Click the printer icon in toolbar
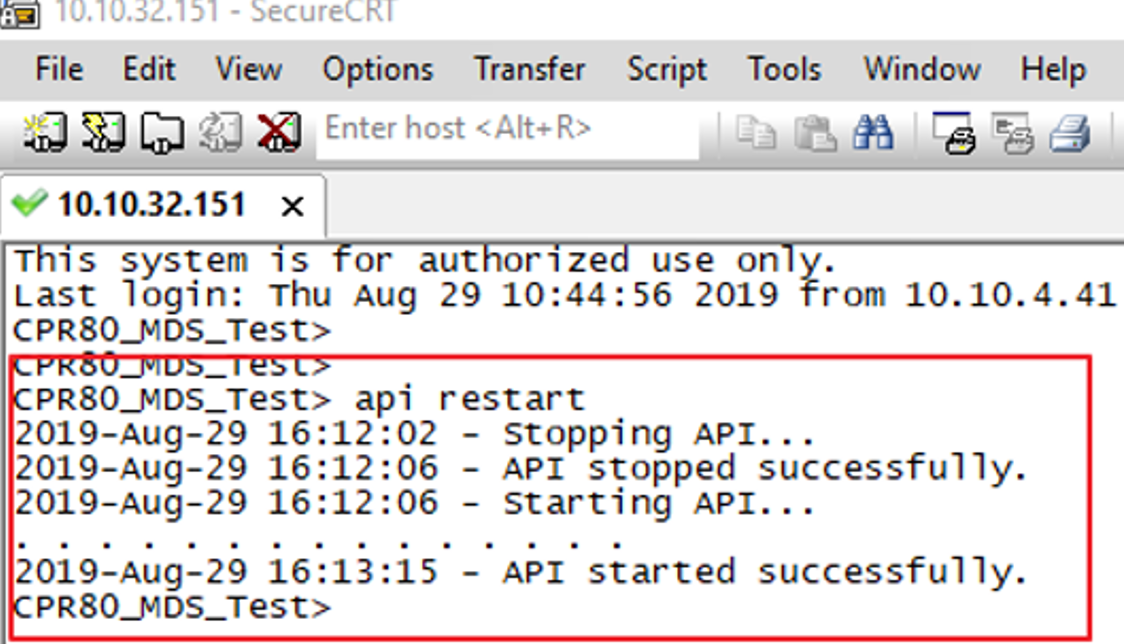This screenshot has width=1124, height=644. click(x=1069, y=132)
